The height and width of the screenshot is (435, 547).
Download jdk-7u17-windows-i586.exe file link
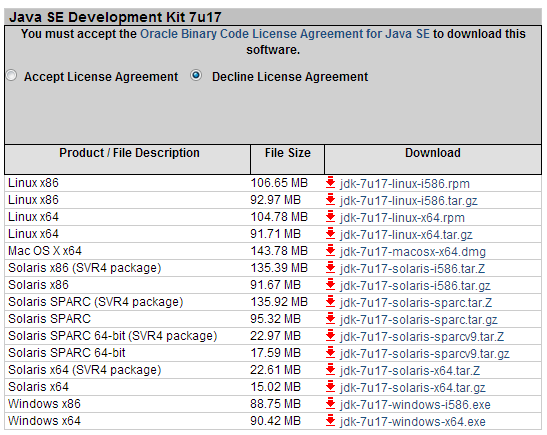tap(415, 405)
